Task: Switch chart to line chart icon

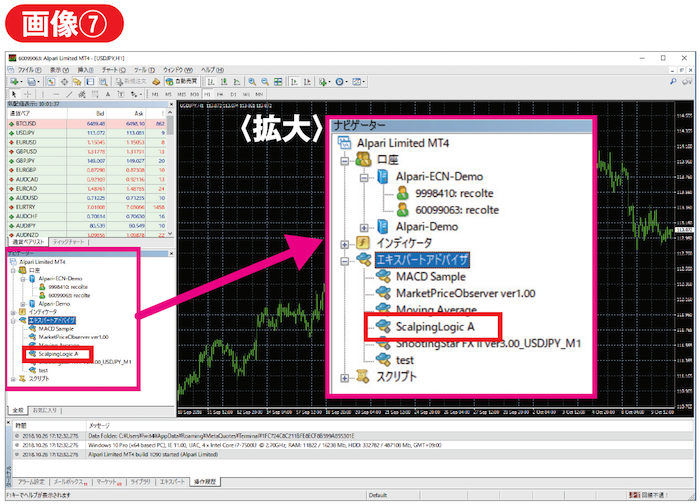Action: click(237, 82)
